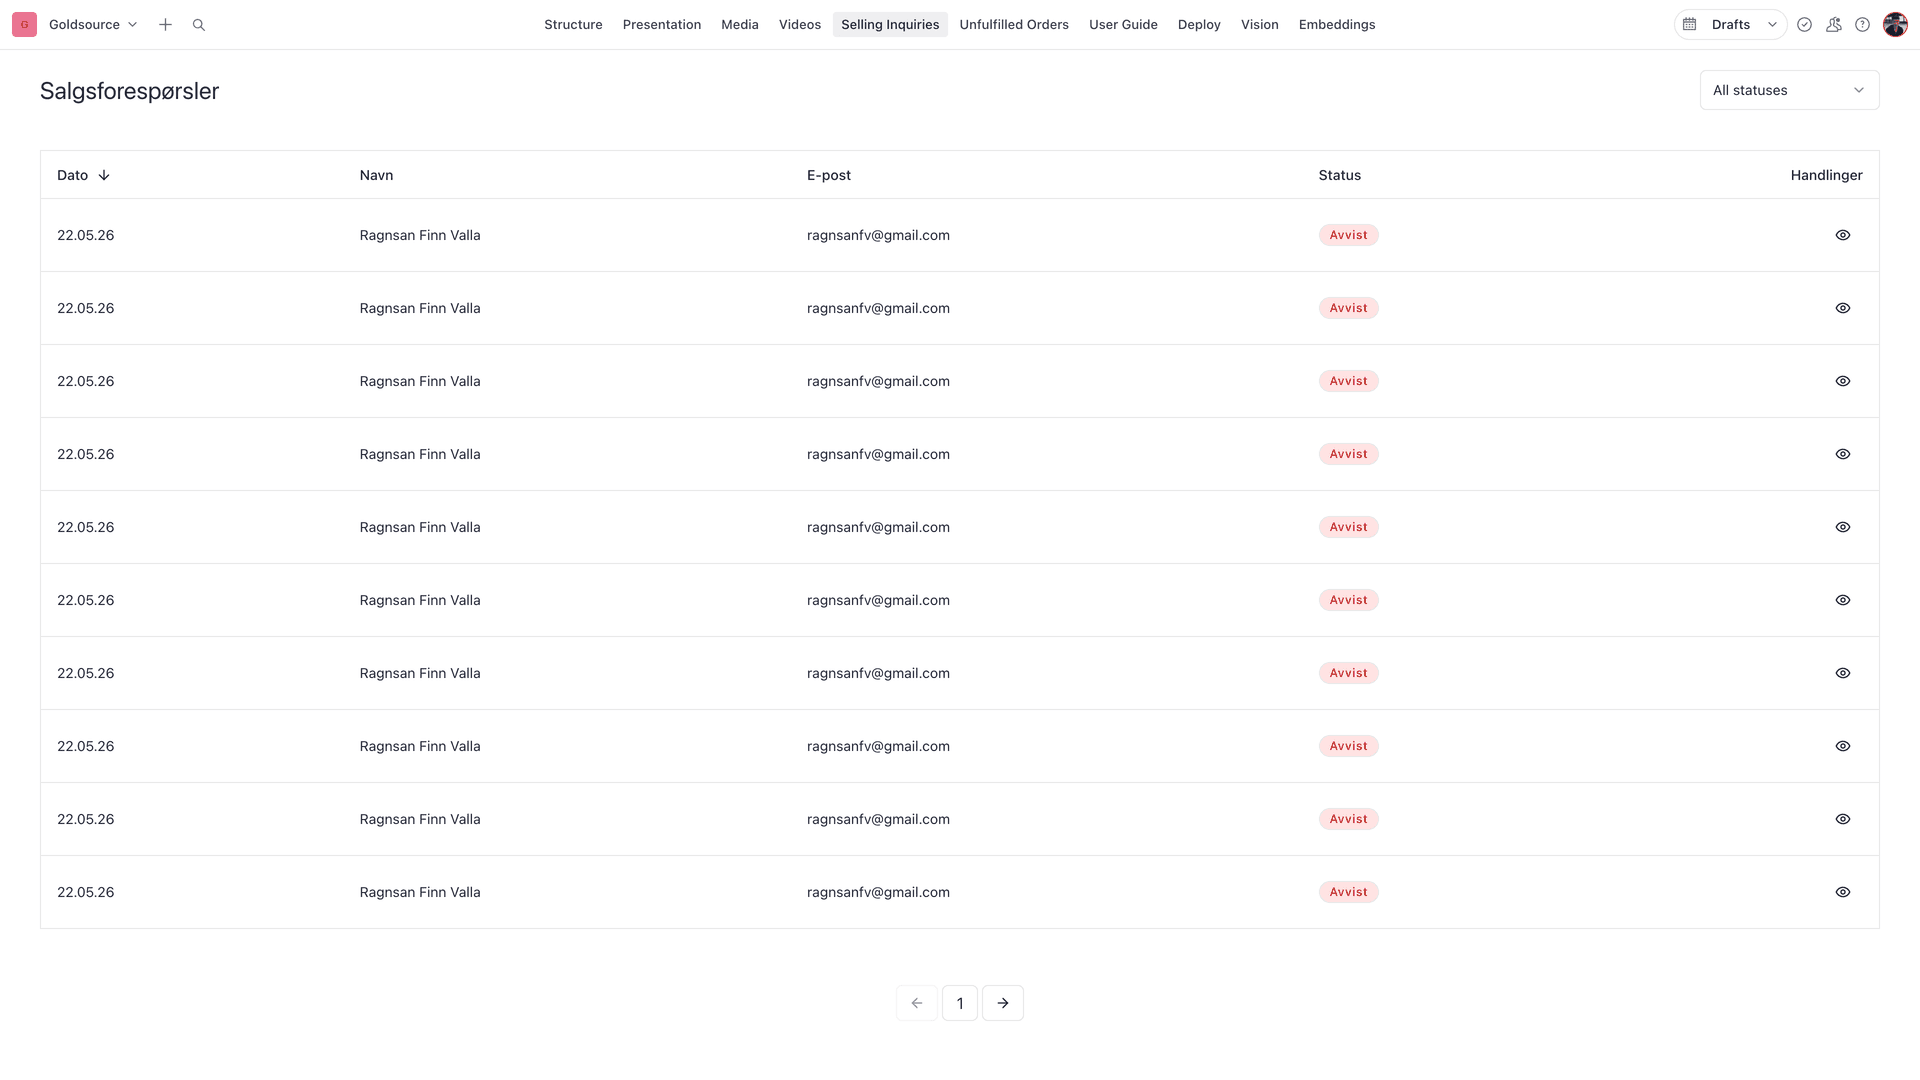Open the All statuses filter dropdown
Image resolution: width=1920 pixels, height=1080 pixels.
tap(1789, 90)
